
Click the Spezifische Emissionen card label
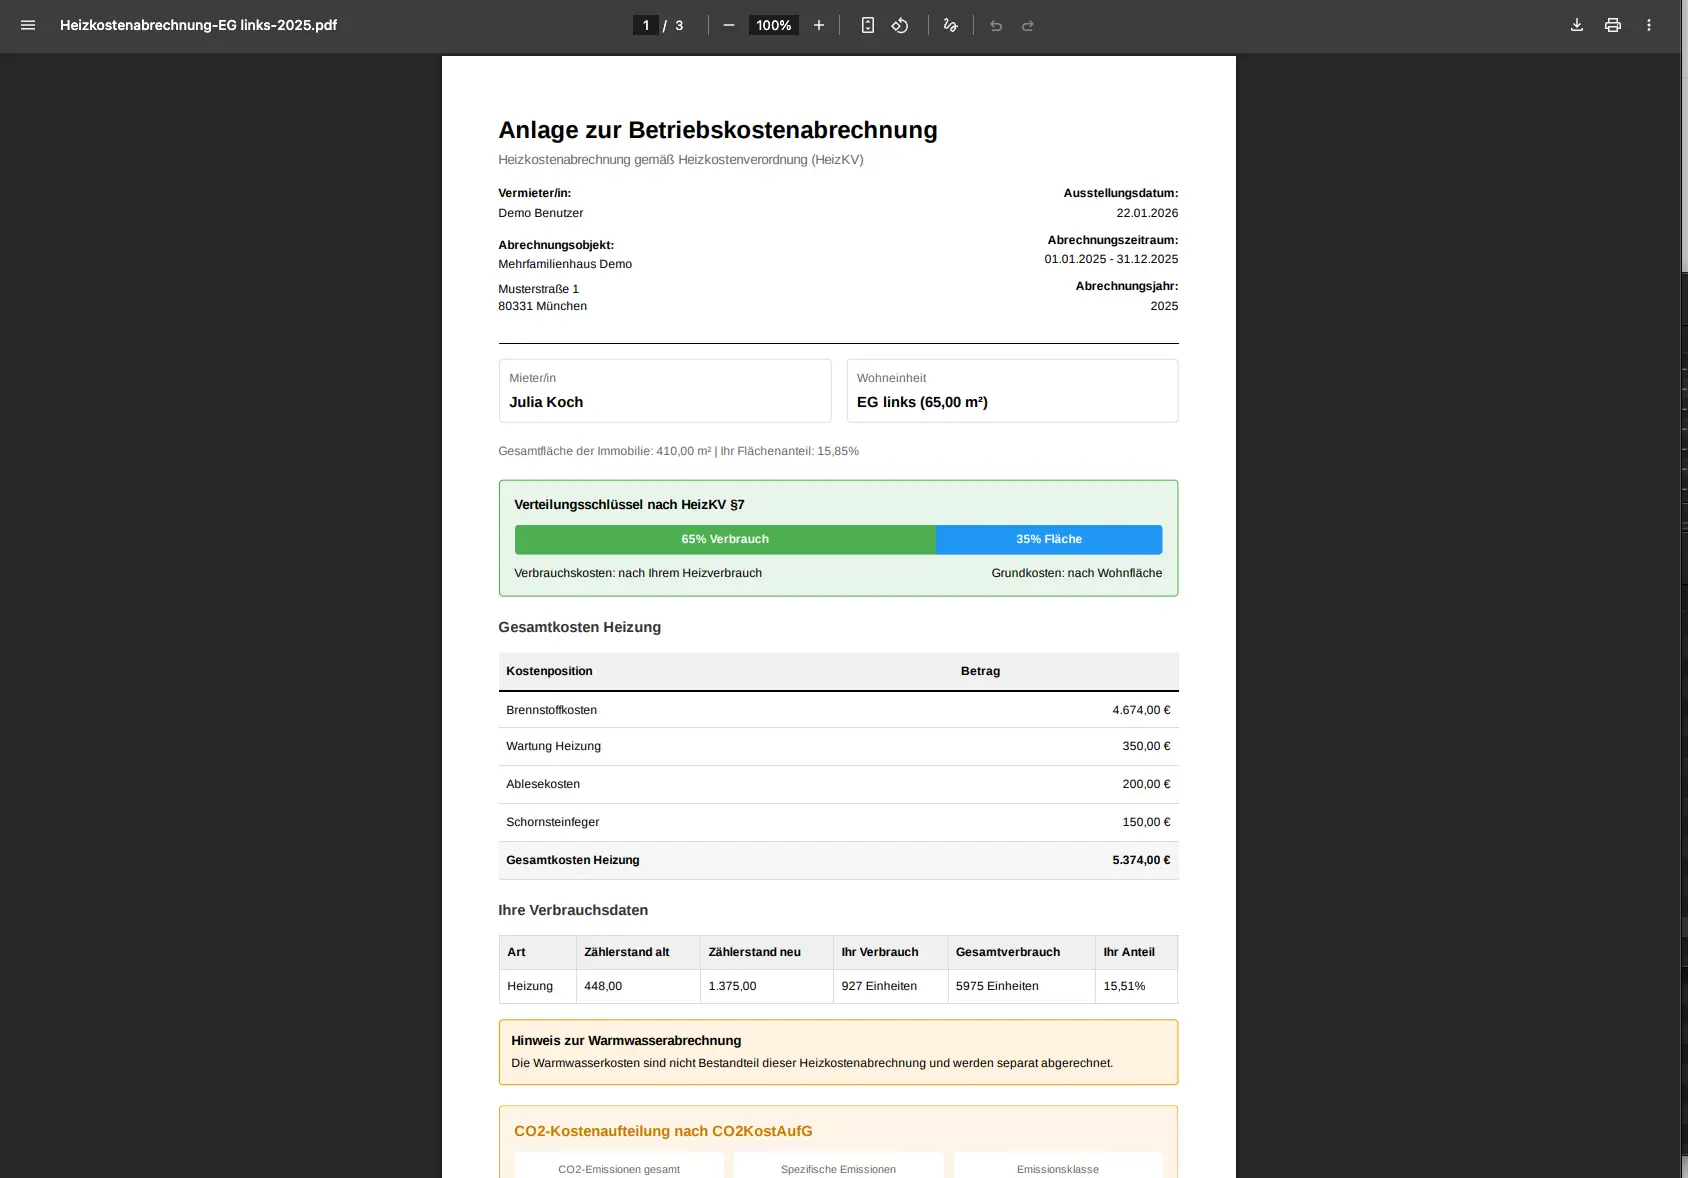[x=838, y=1169]
